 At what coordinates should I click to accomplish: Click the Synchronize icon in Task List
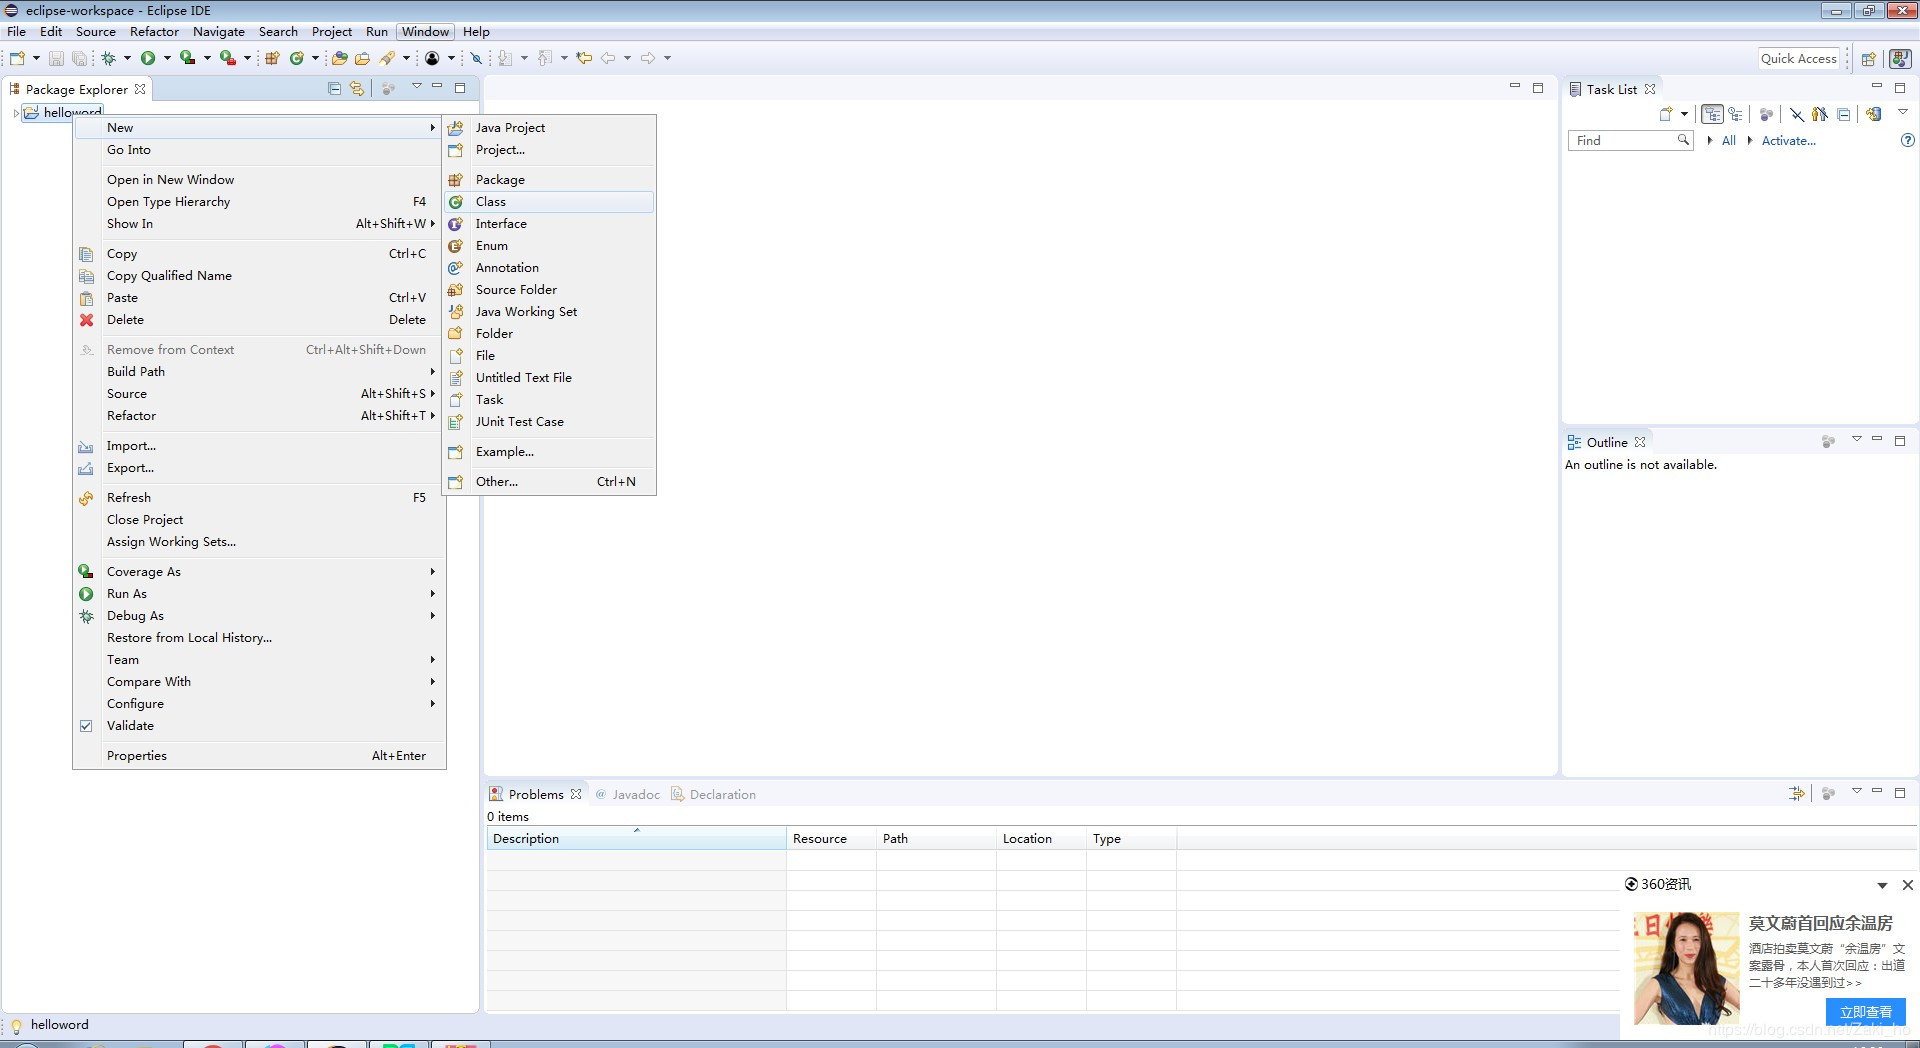[1873, 114]
